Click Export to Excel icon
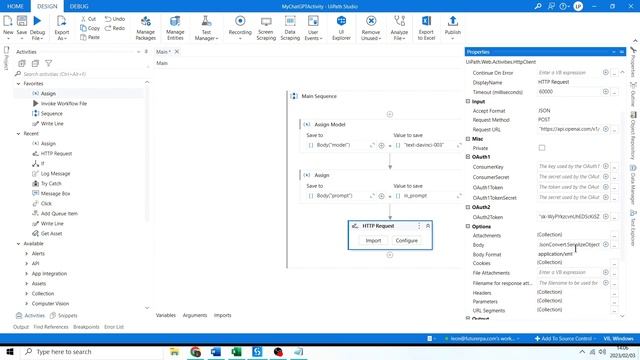This screenshot has width=640, height=360. pyautogui.click(x=426, y=28)
